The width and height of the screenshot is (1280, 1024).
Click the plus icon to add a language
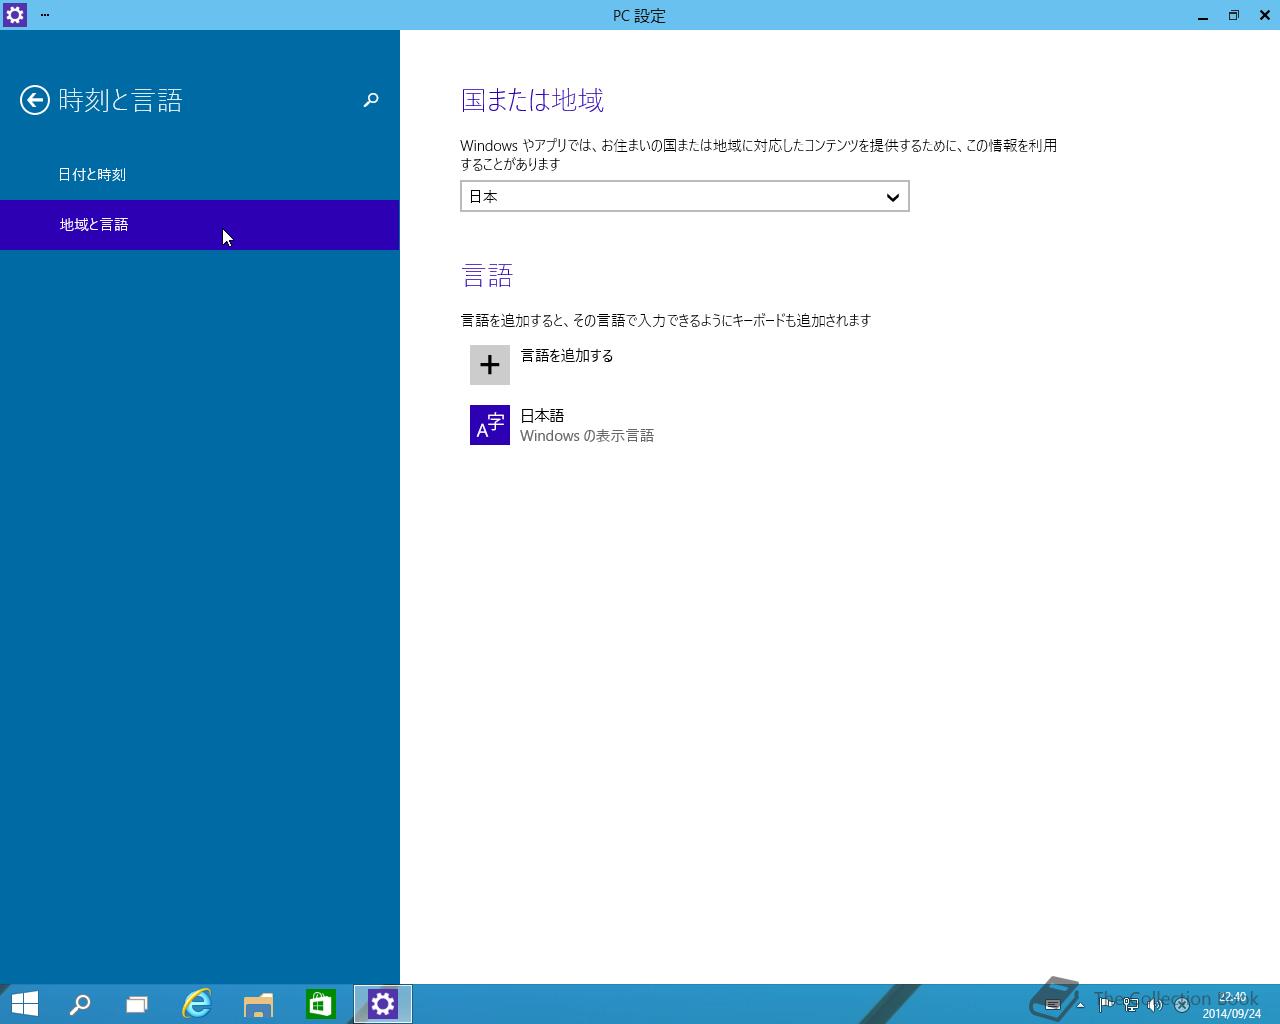490,365
